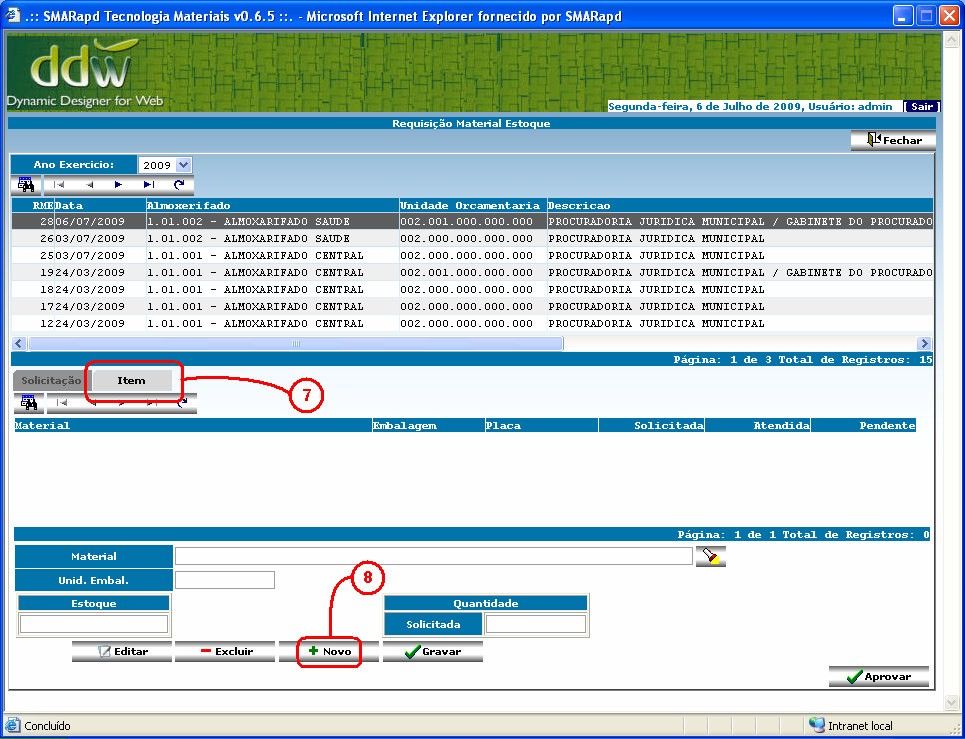This screenshot has height=739, width=965.
Task: Click the Internet Explorer title bar icon
Action: tap(13, 15)
